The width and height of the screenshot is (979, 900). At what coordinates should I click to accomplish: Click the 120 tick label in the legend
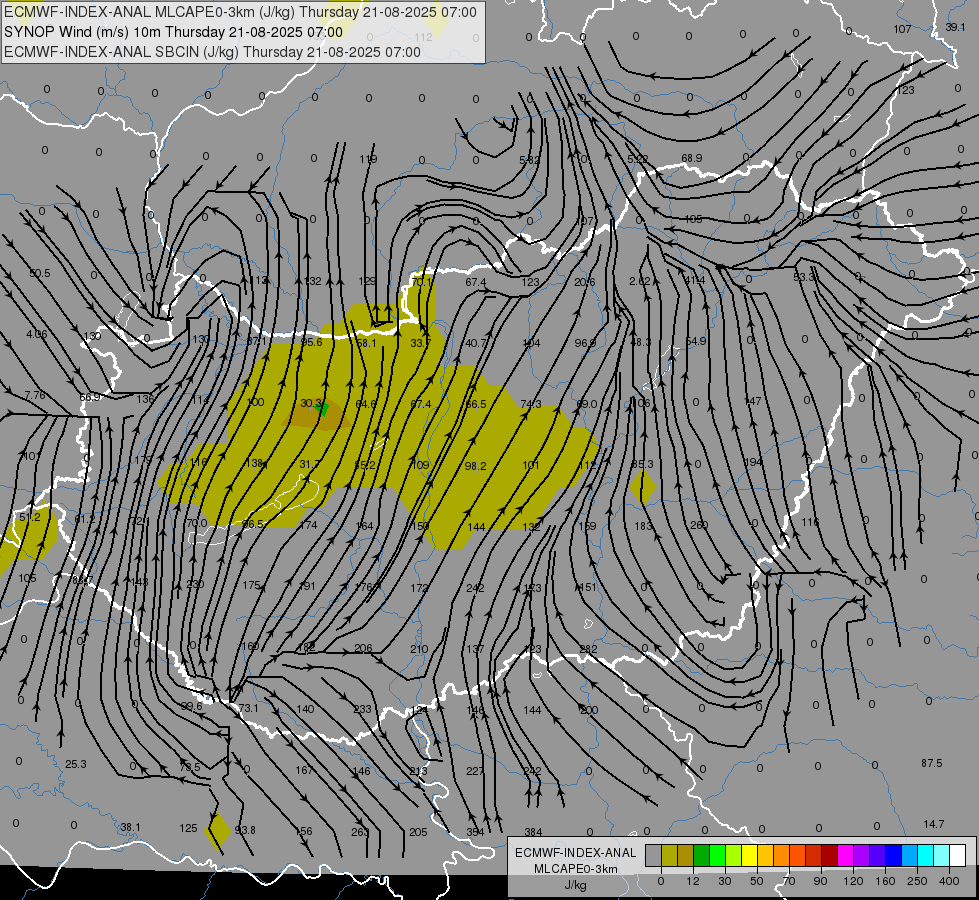click(853, 881)
